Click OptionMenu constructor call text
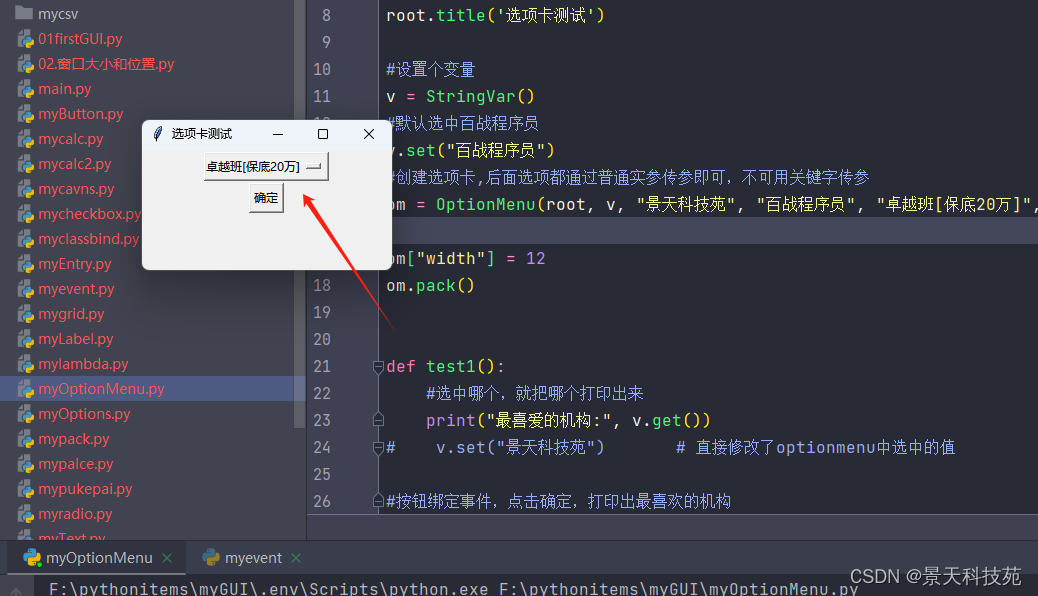 [486, 205]
